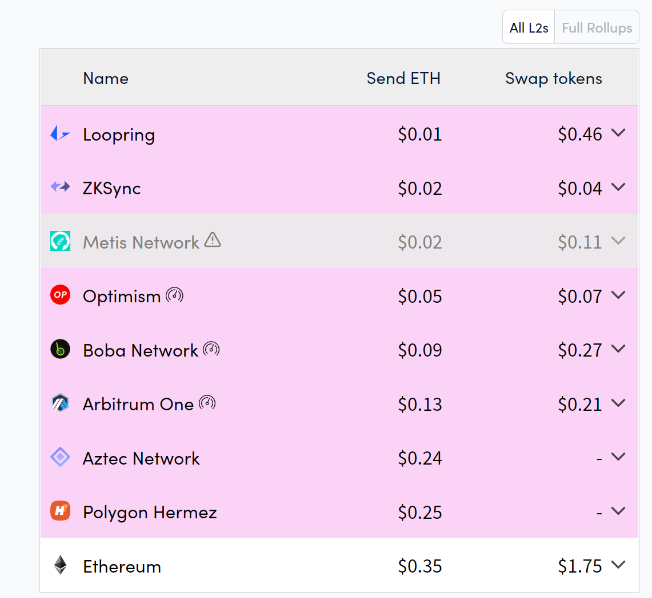Switch to the Full Rollups filter
This screenshot has height=598, width=652.
click(597, 28)
